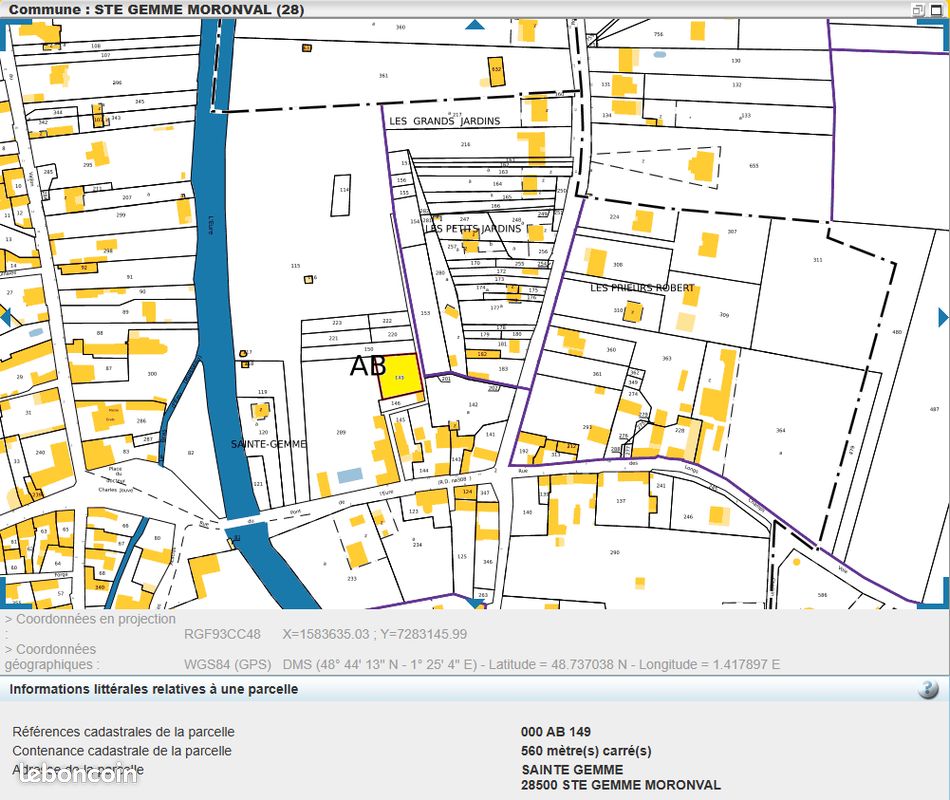Image resolution: width=950 pixels, height=800 pixels.
Task: Restore the window with the overlapping-squares icon
Action: coord(918,10)
